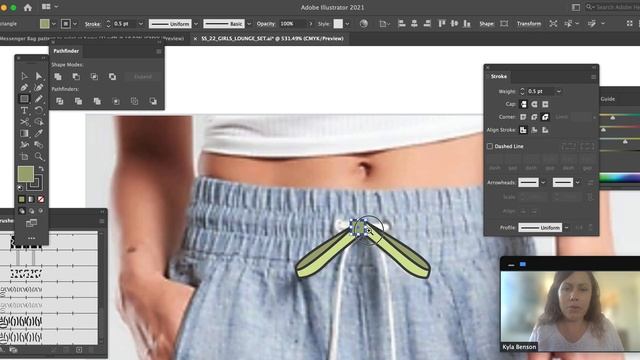640x360 pixels.
Task: Select the Gradient tool
Action: [24, 133]
